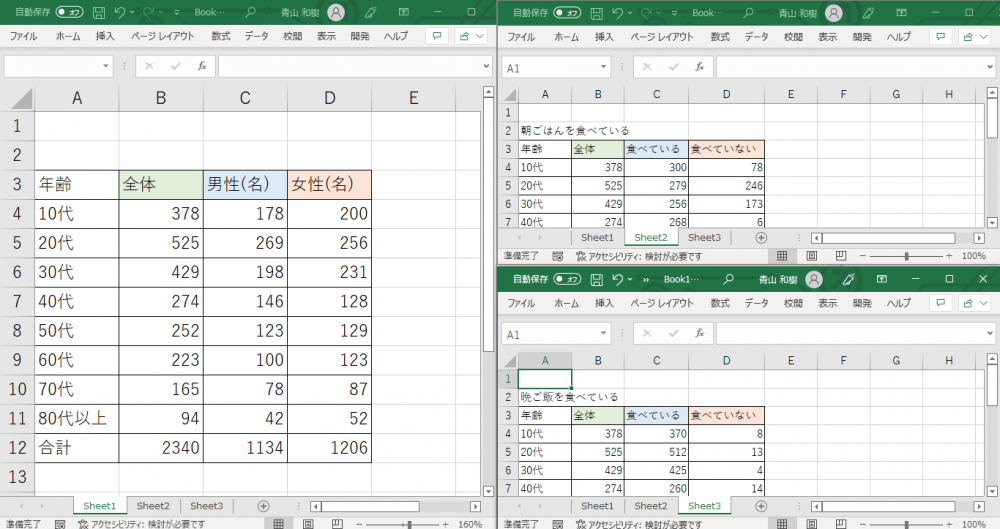The width and height of the screenshot is (1000, 529).
Task: Open share dropdown in top-right window ribbon
Action: click(x=974, y=36)
